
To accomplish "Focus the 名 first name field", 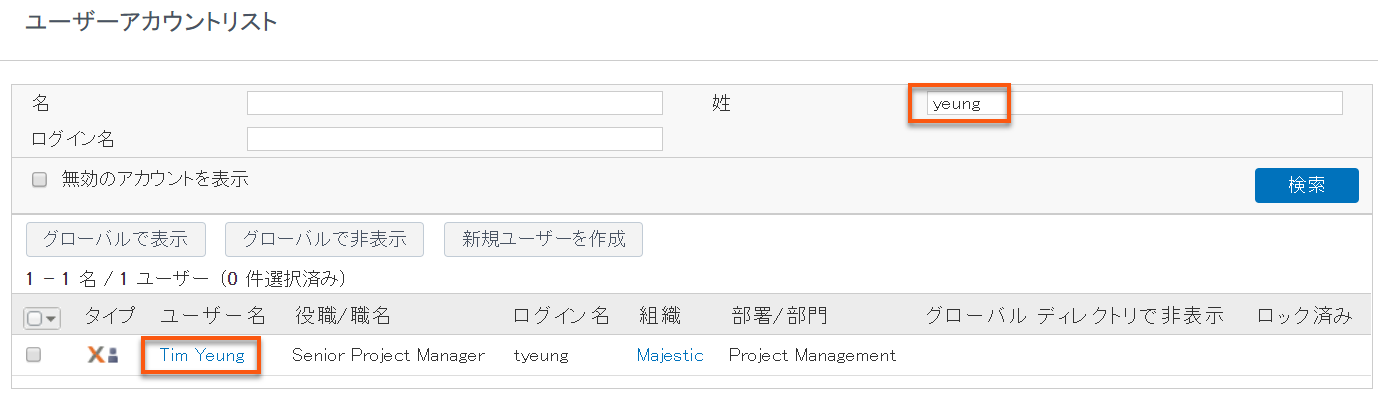I will click(455, 103).
